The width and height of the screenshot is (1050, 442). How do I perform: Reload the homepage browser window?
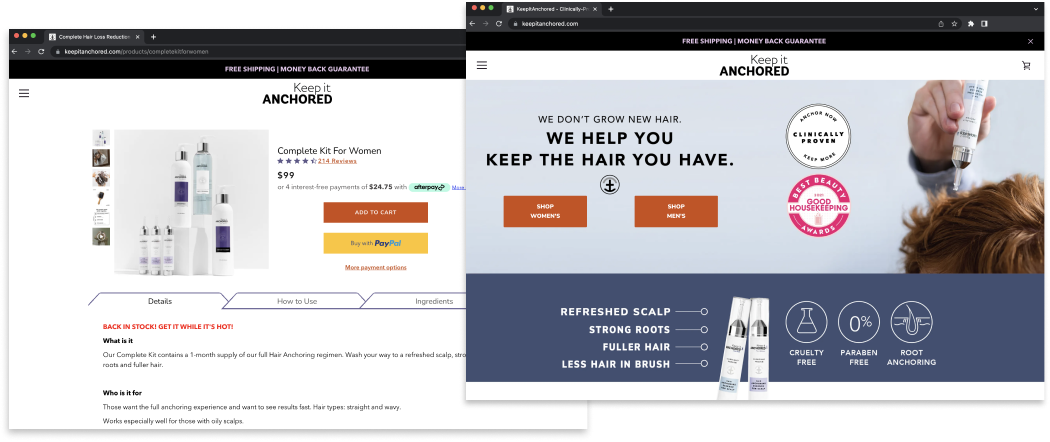pos(499,23)
